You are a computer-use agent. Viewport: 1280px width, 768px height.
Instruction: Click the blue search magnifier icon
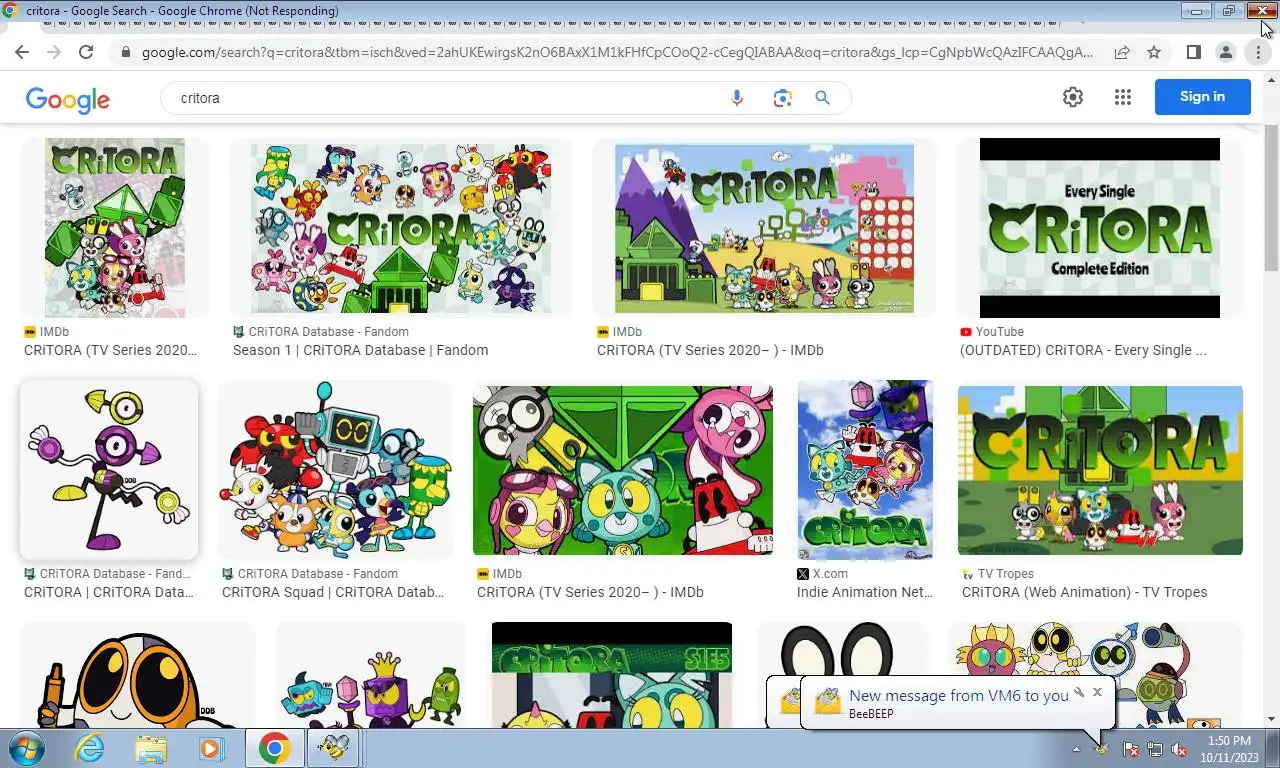823,98
